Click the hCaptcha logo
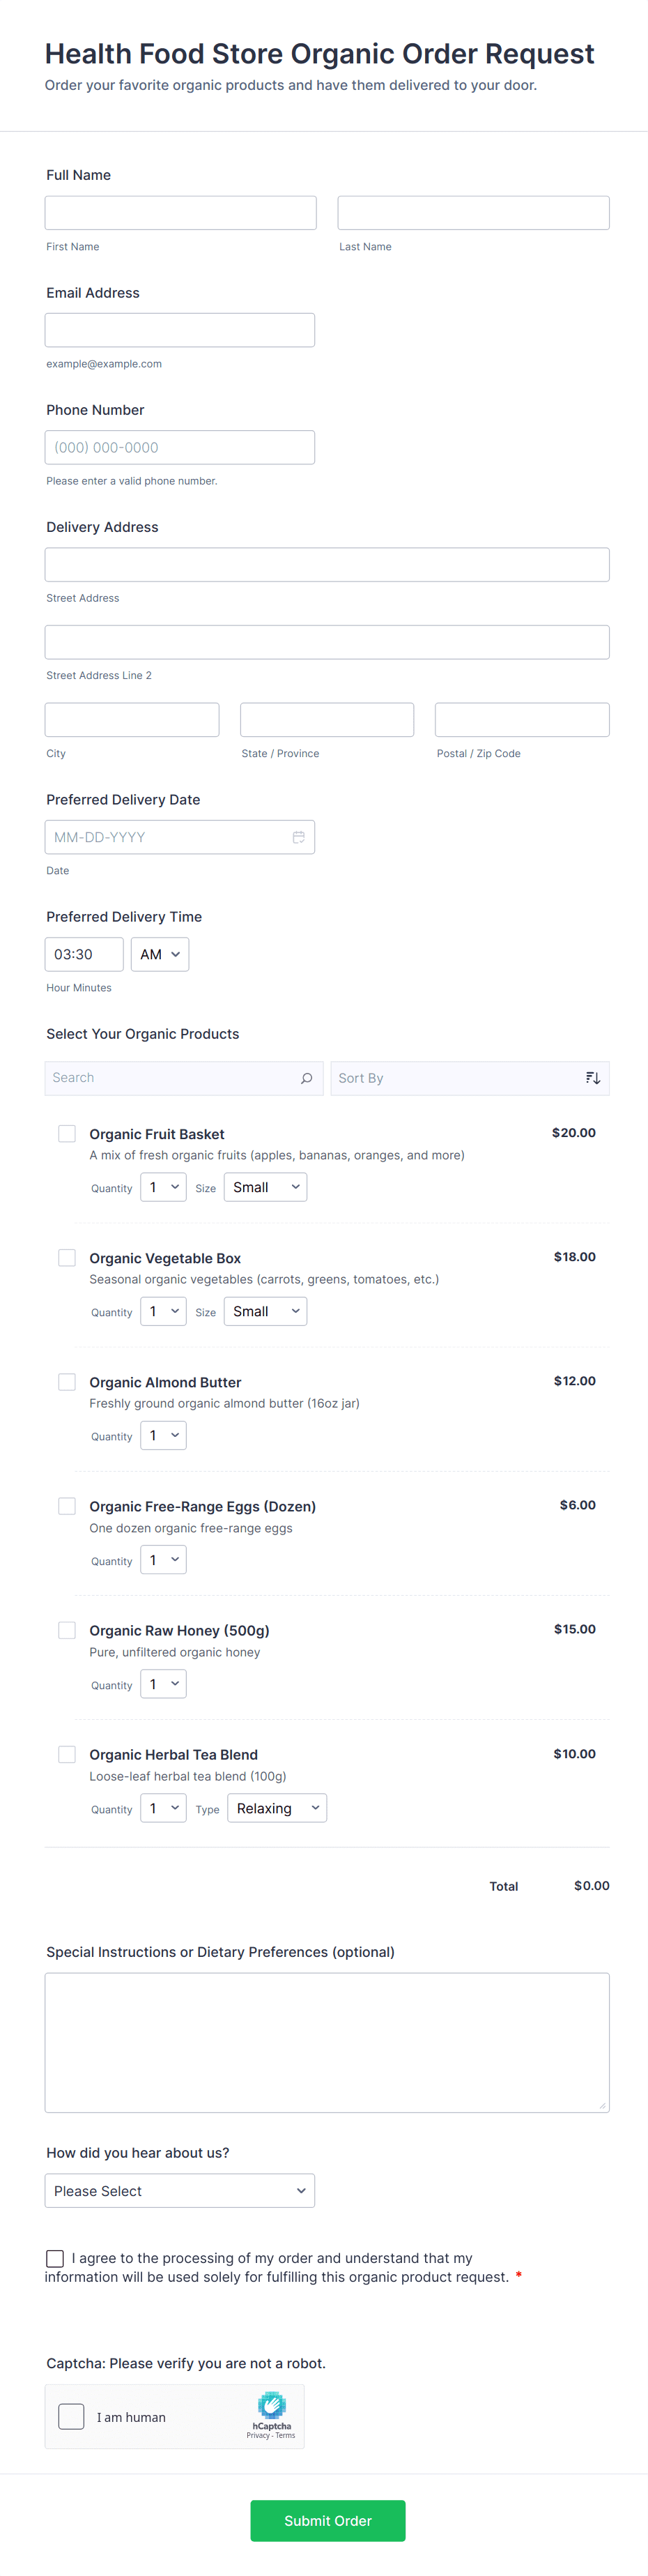648x2576 pixels. coord(271,2405)
